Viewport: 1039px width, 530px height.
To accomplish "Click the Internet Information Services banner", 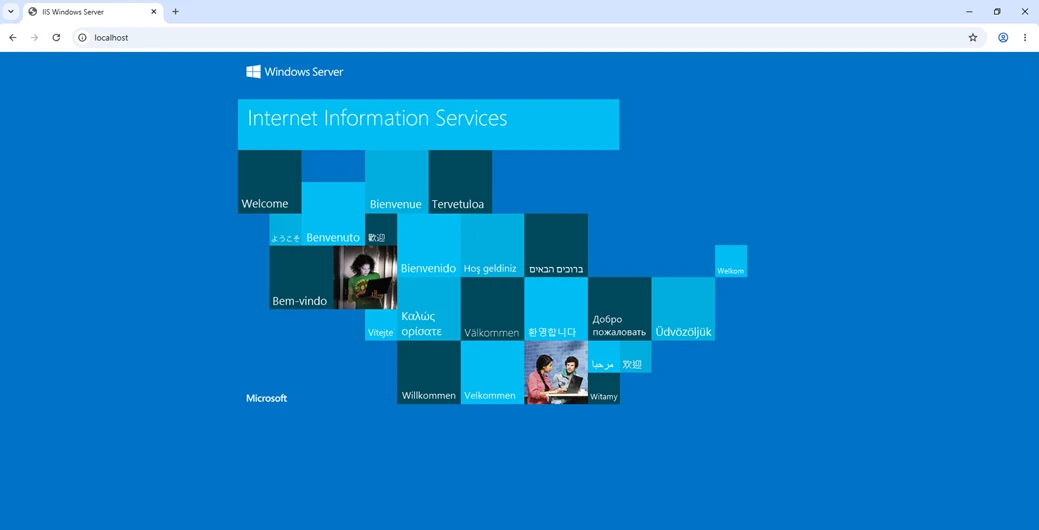I will [x=429, y=125].
